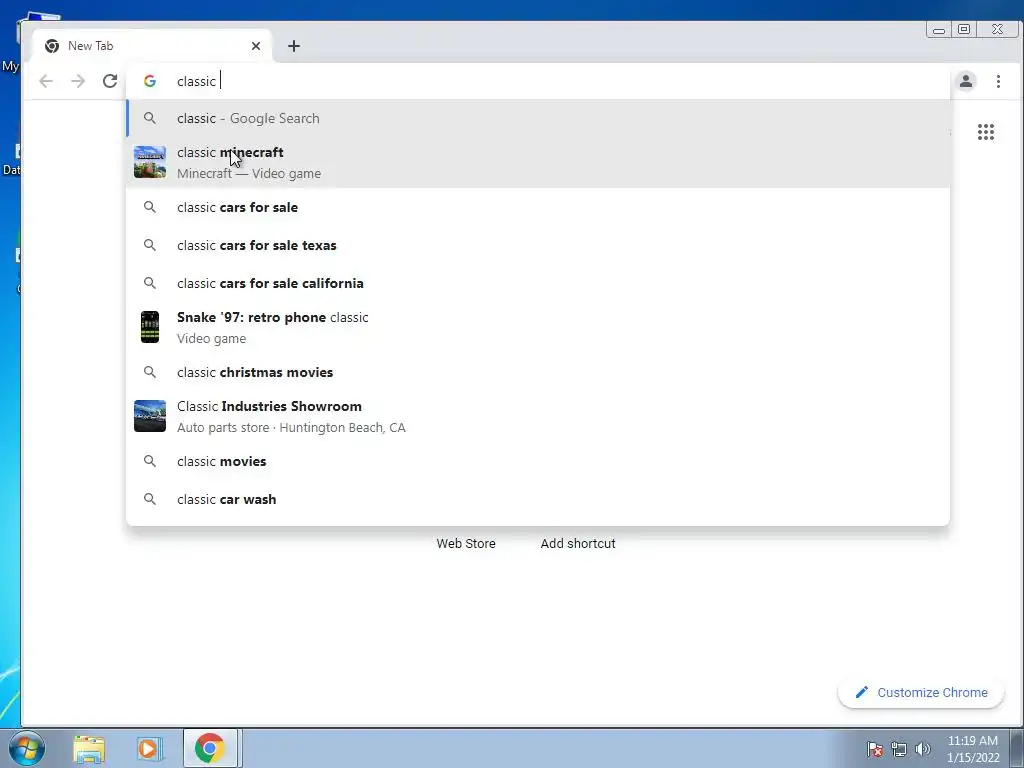The width and height of the screenshot is (1024, 768).
Task: Open a new tab with plus button
Action: pos(294,46)
